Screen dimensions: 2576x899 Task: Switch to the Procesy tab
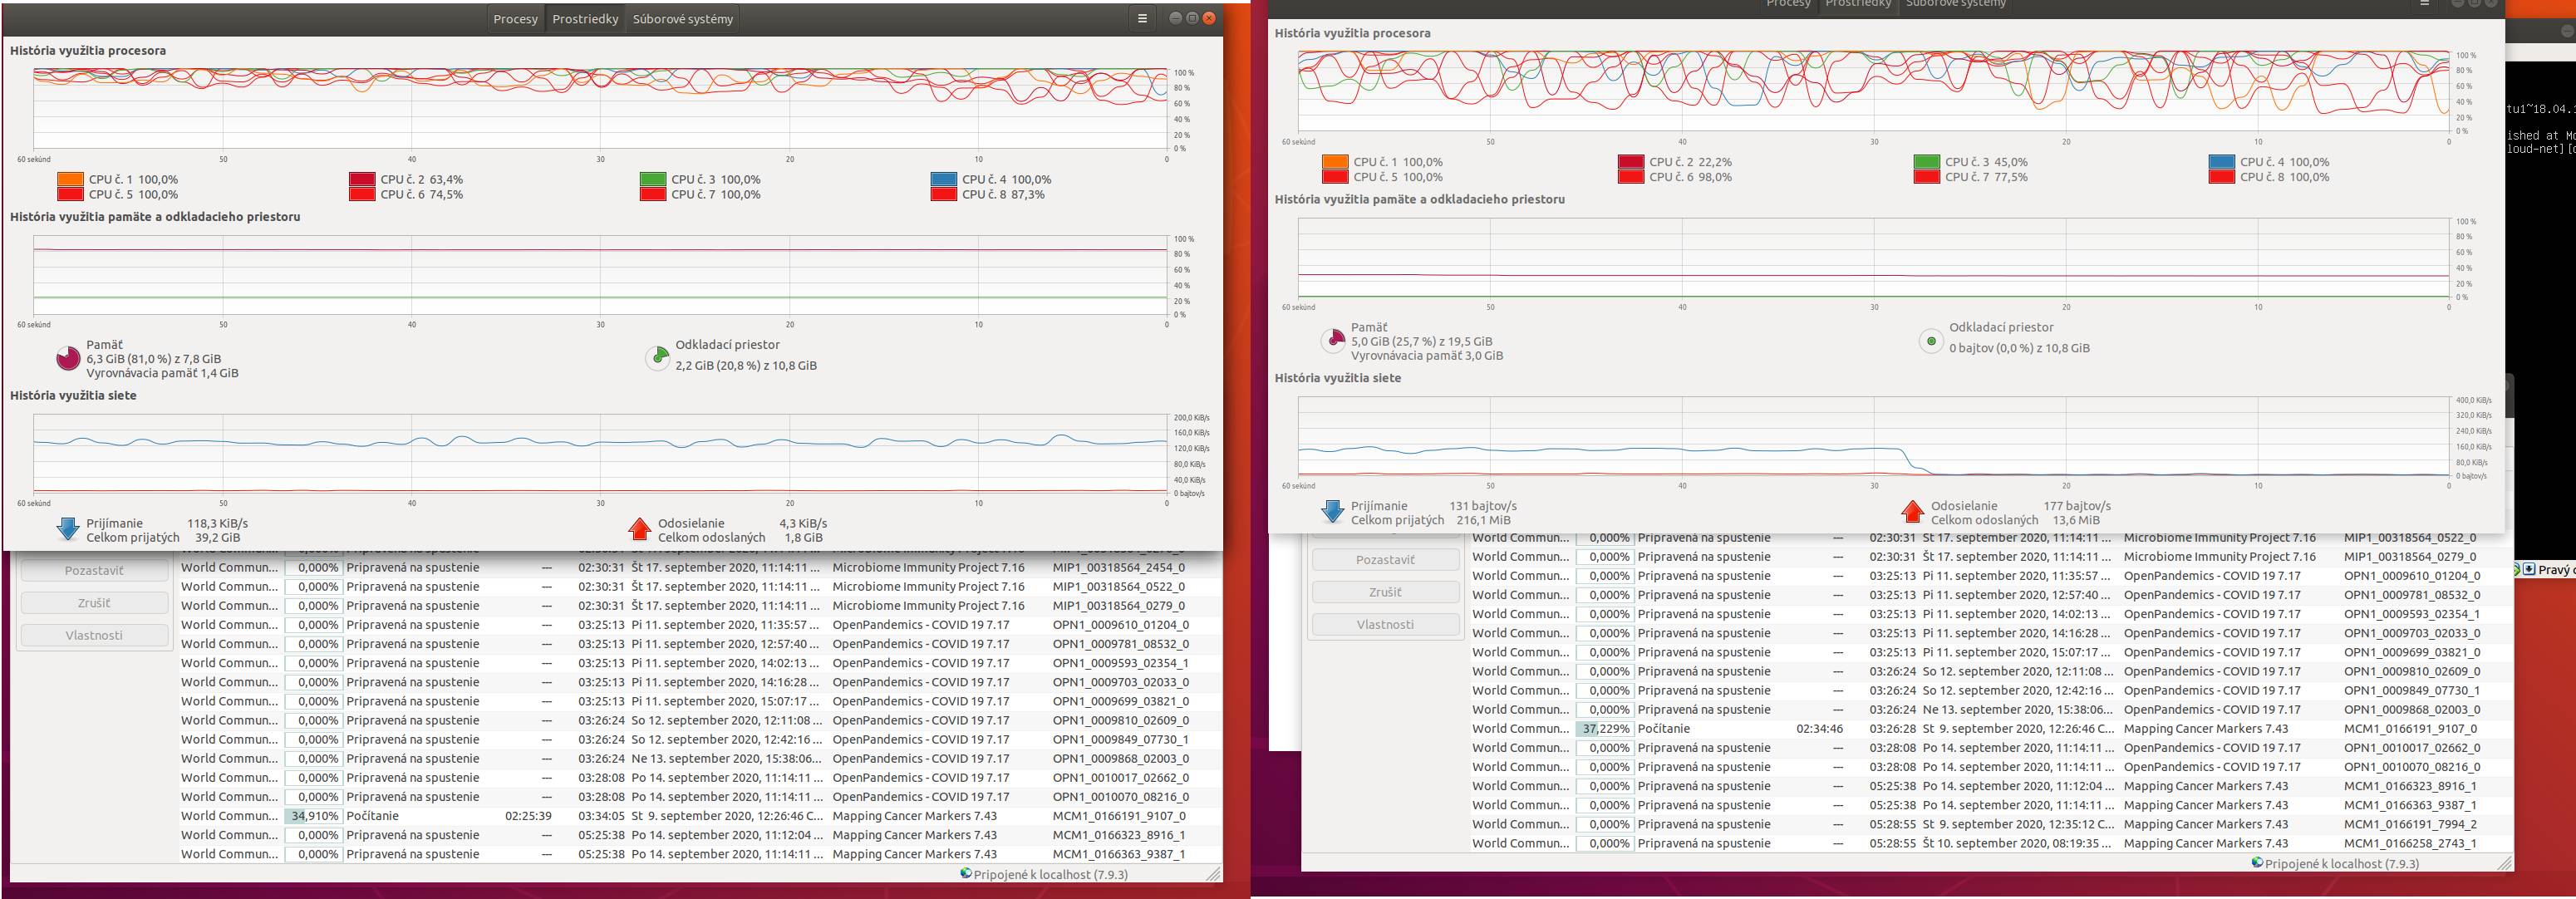515,19
